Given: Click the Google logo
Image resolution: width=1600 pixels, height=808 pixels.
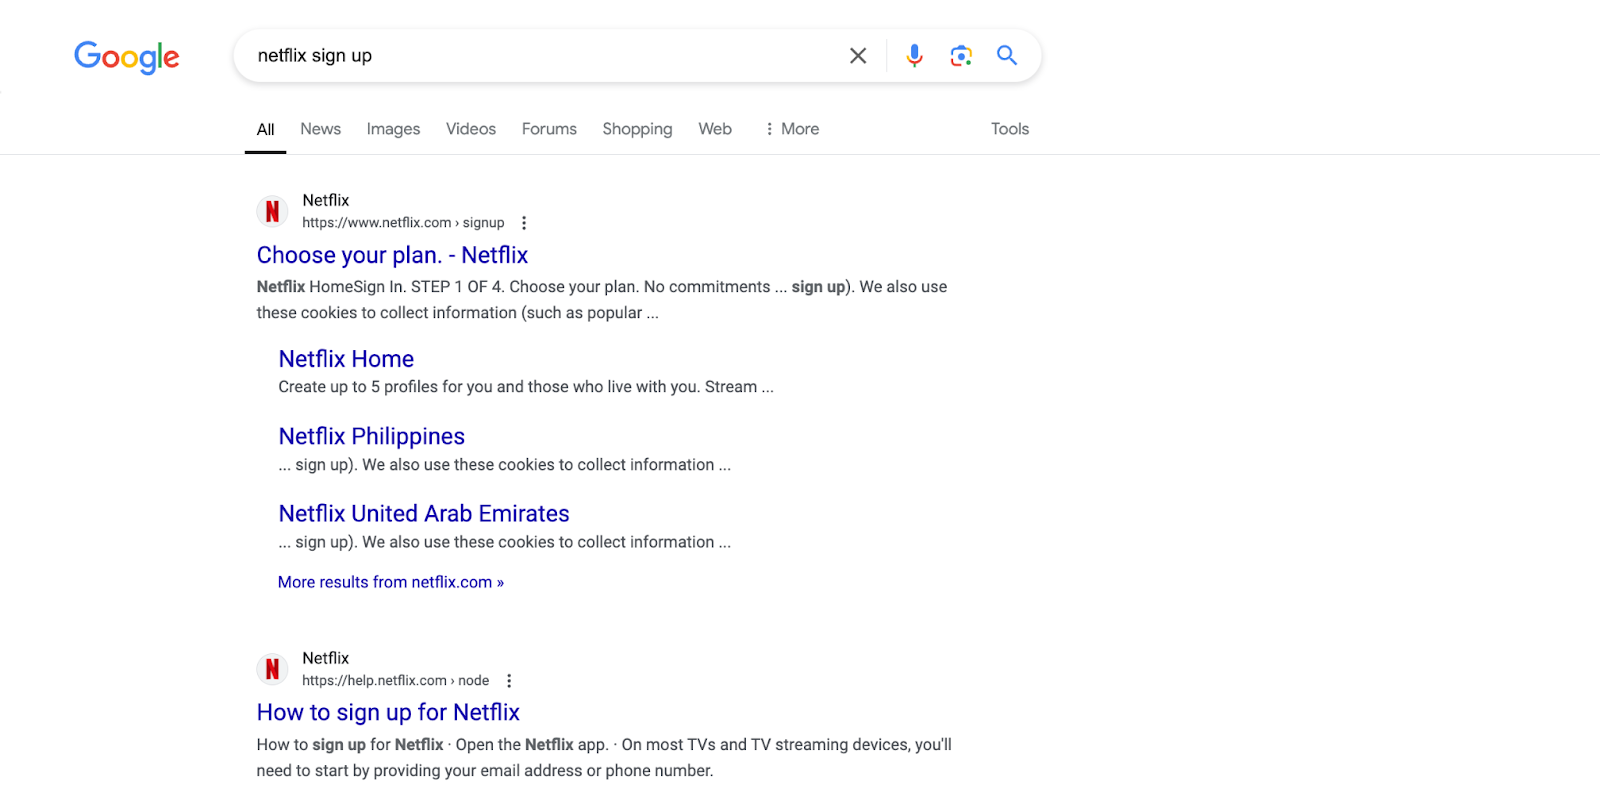Looking at the screenshot, I should pos(127,57).
